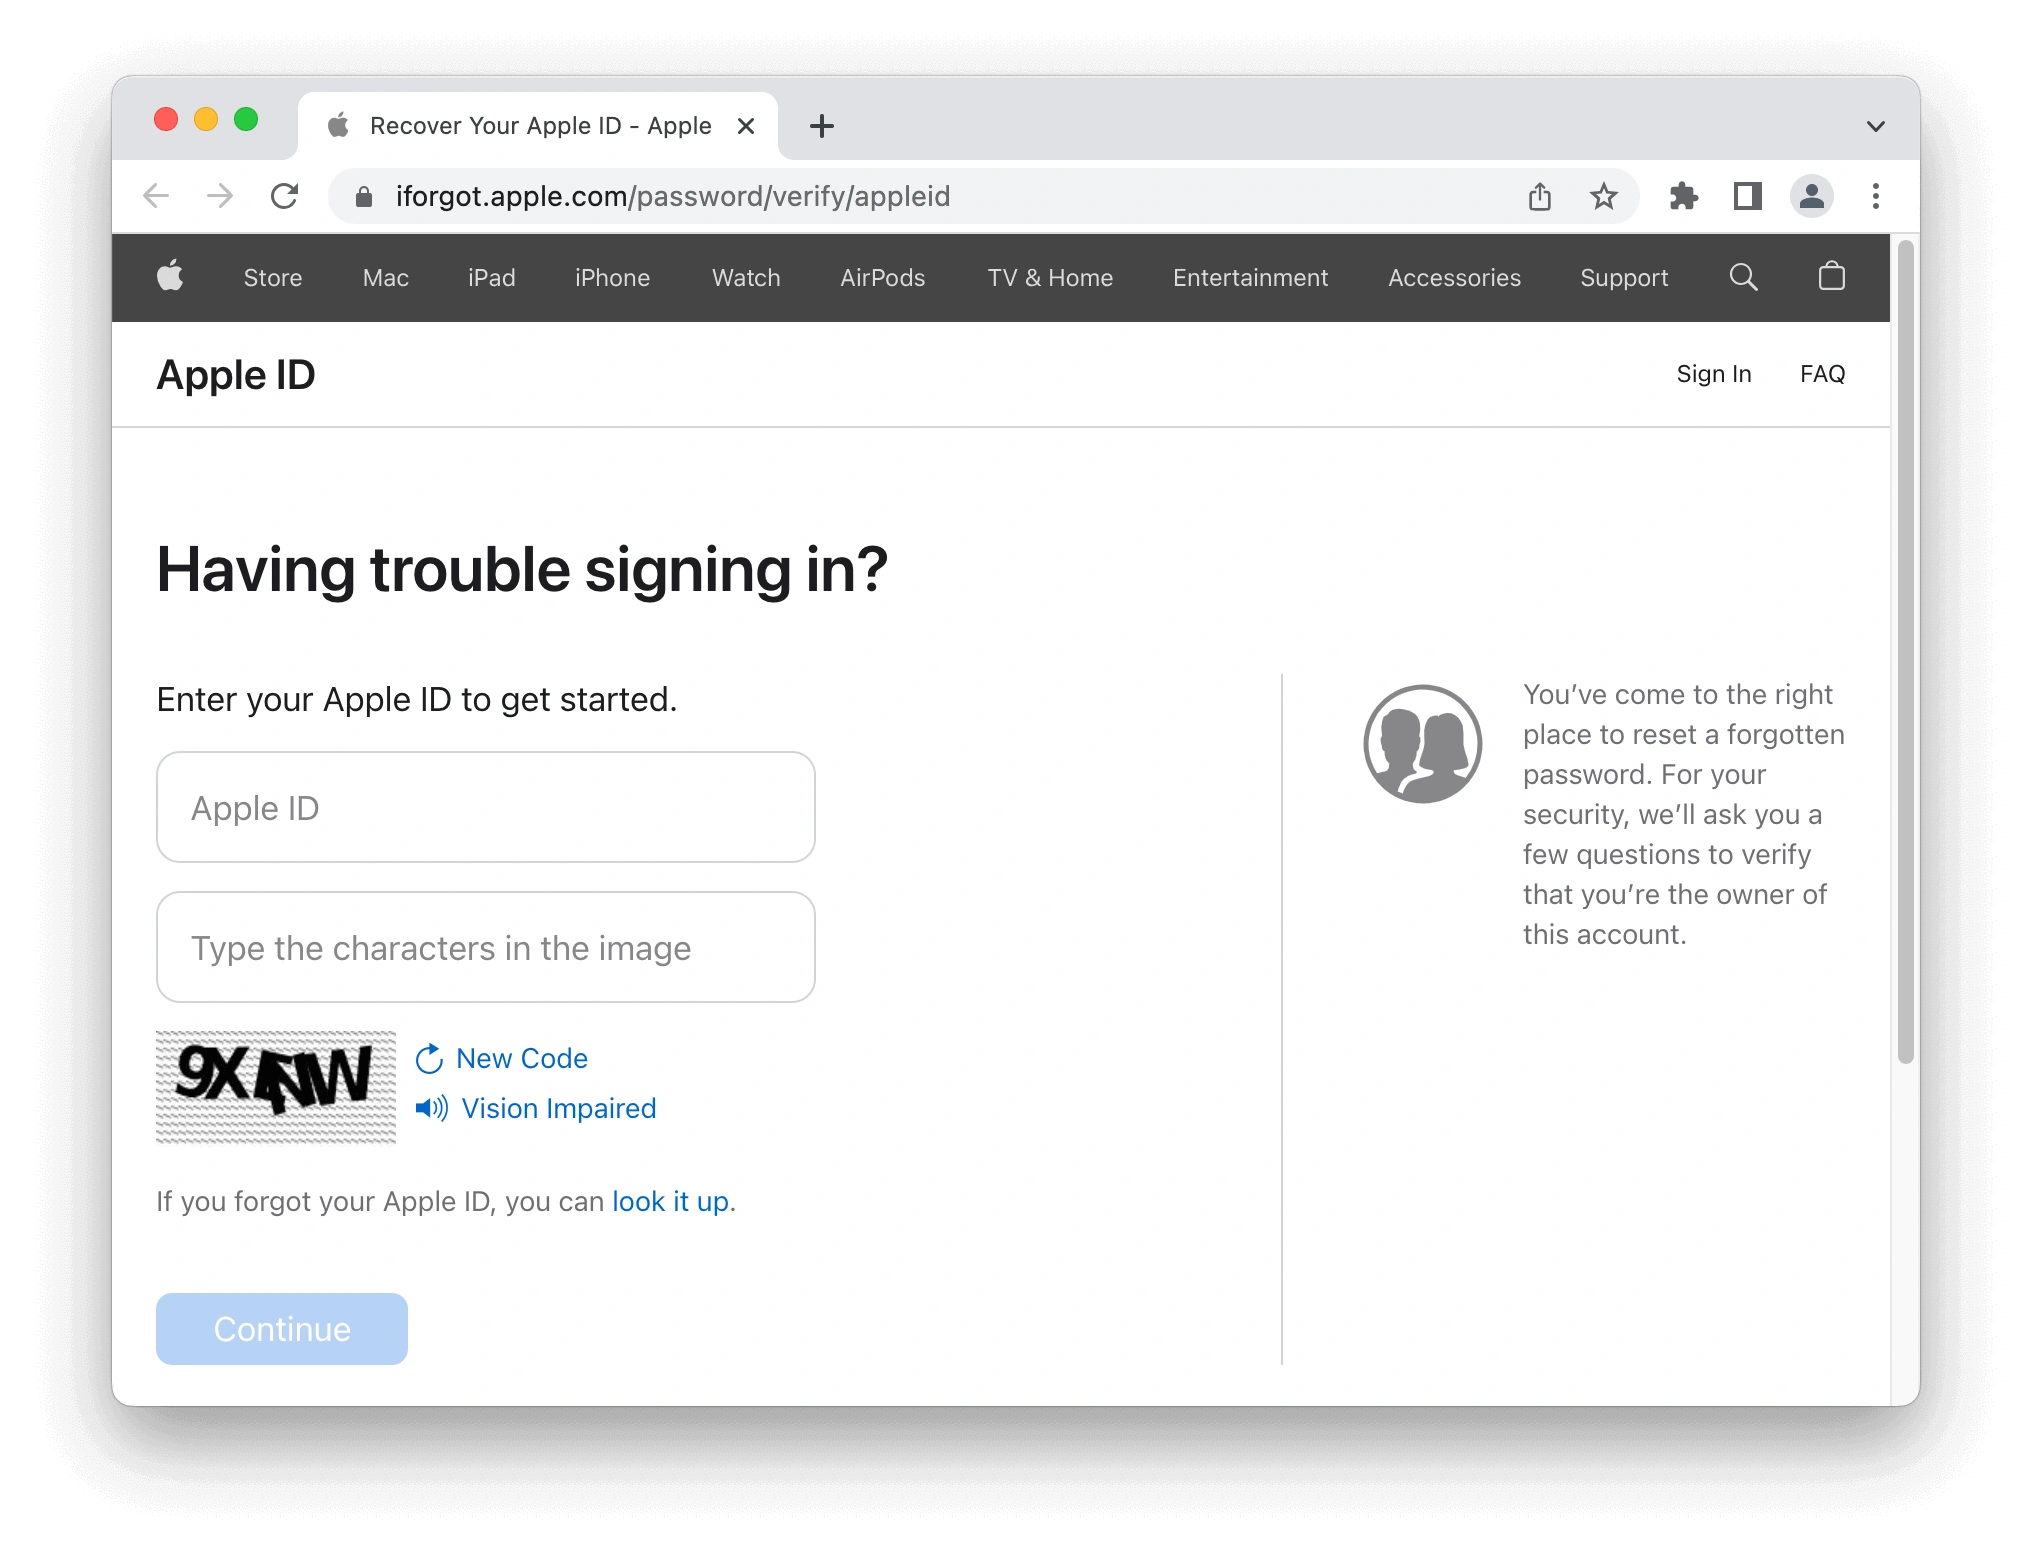Click the Sign In link top right
2032x1554 pixels.
coord(1712,372)
